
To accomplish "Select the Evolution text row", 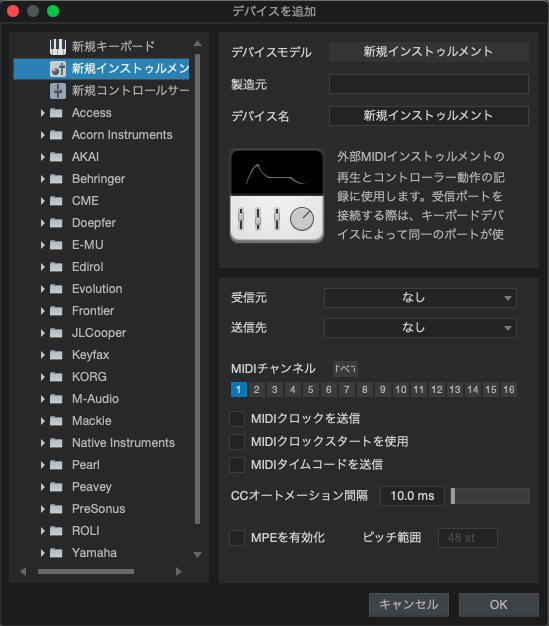I will (x=97, y=289).
